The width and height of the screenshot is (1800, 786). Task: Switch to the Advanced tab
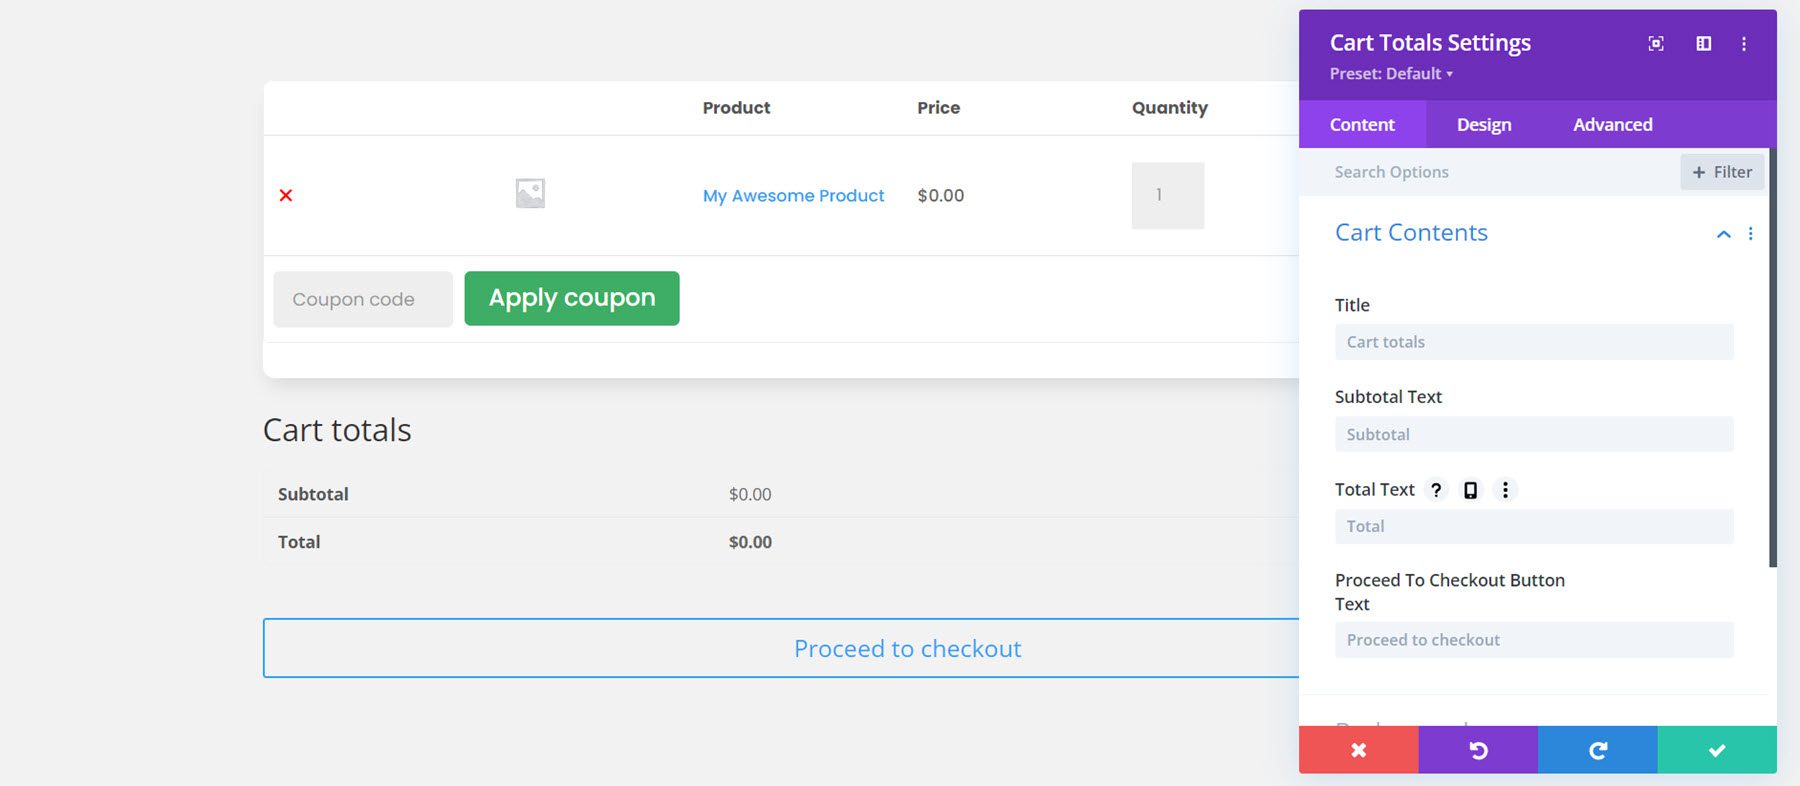(x=1612, y=125)
